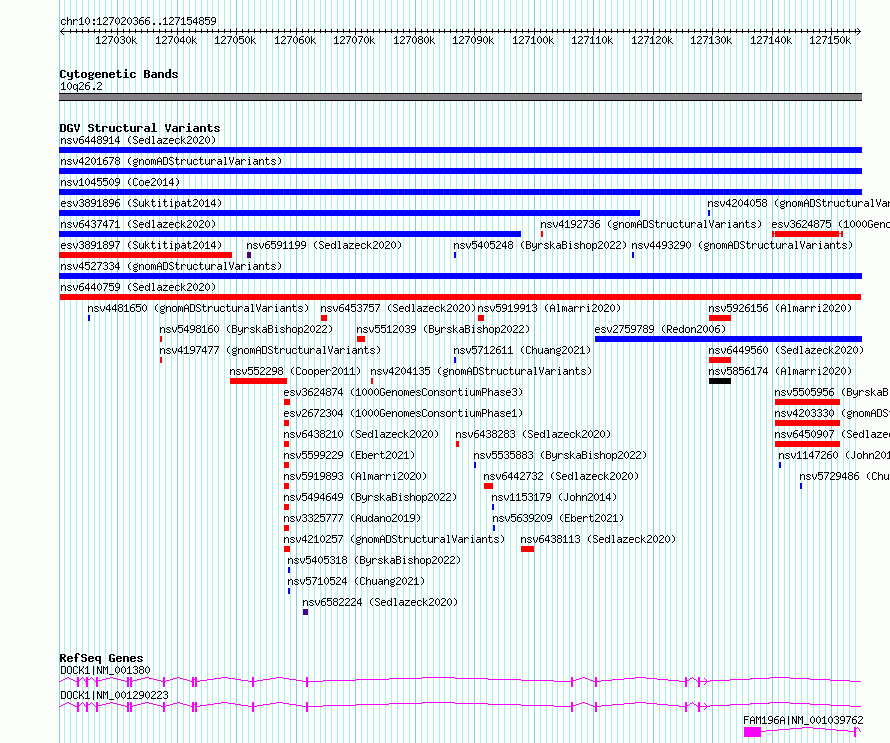This screenshot has width=890, height=743.
Task: Click the esv3624875 variant label
Action: 830,224
